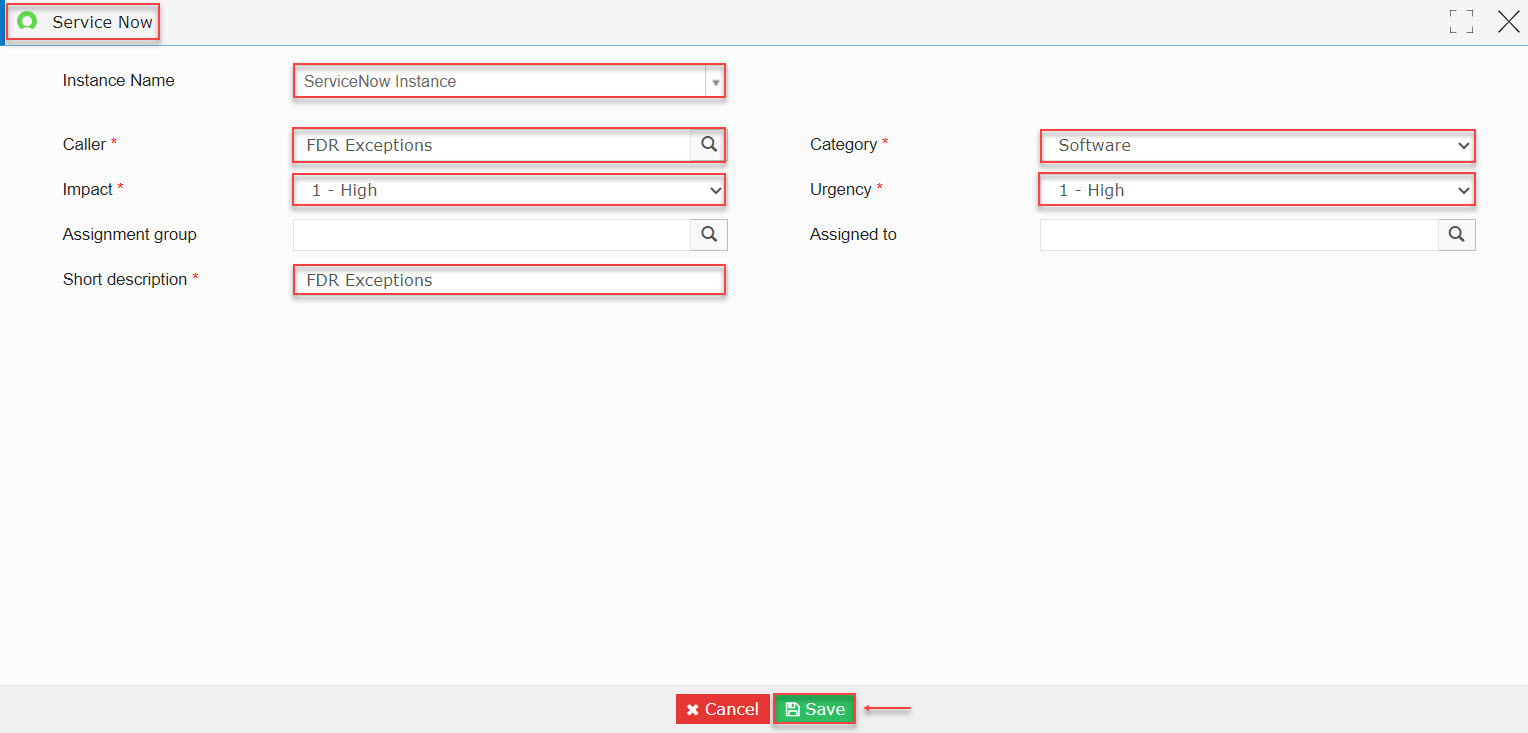Expand the Urgency dropdown
Image resolution: width=1528 pixels, height=733 pixels.
pos(1257,190)
